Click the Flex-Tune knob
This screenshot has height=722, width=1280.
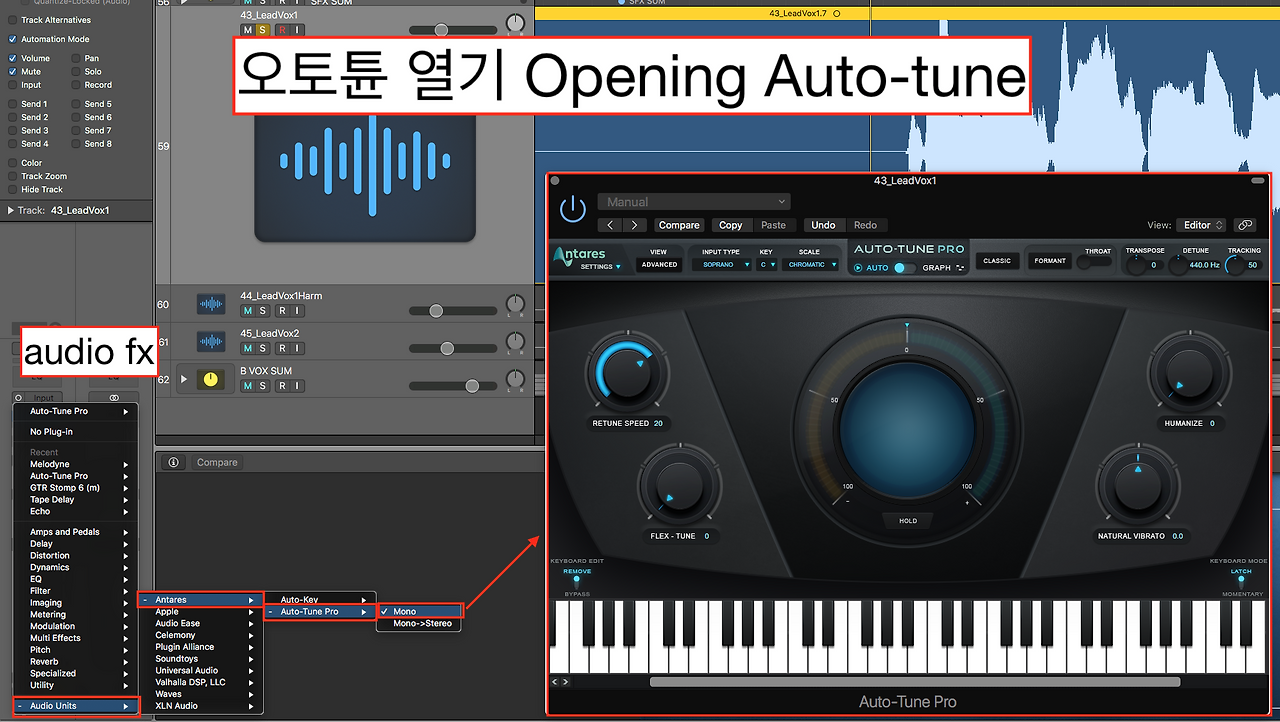(680, 488)
